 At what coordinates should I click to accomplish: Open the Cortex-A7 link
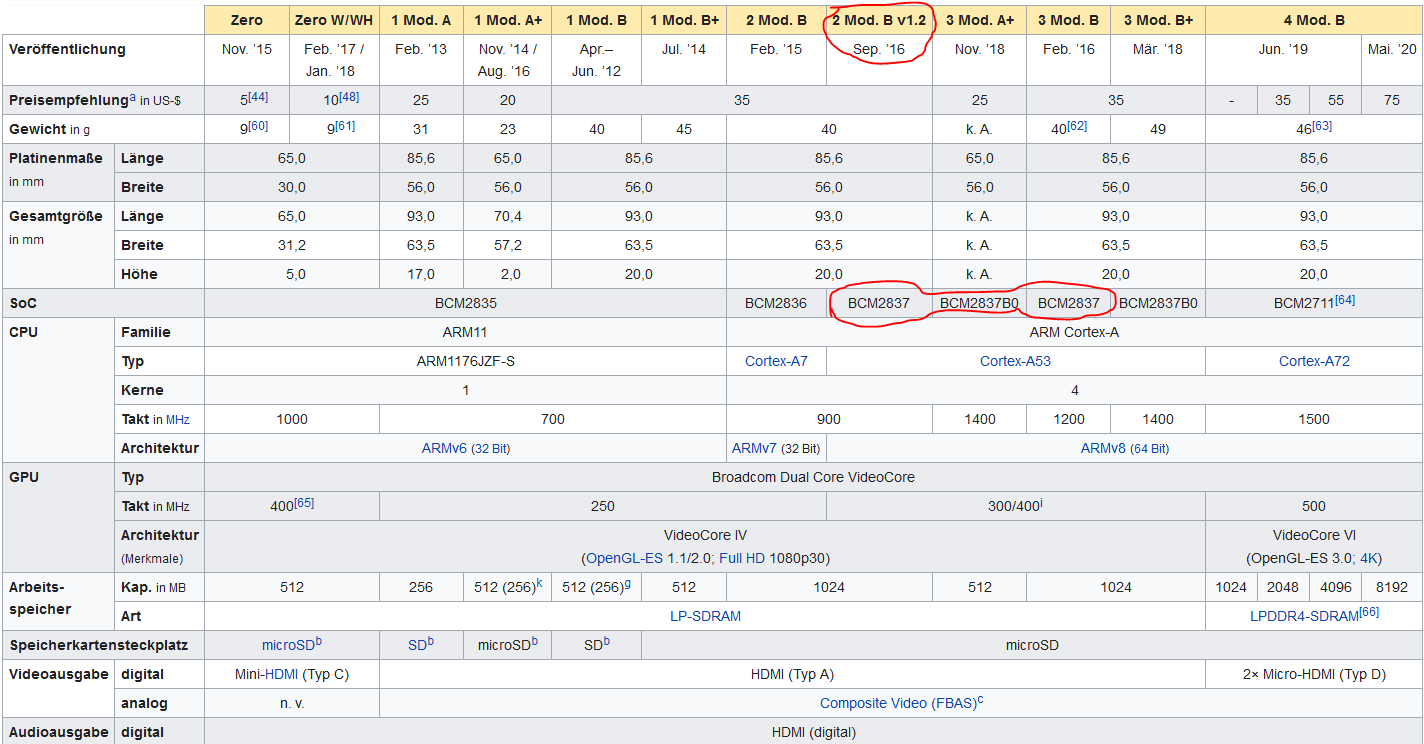(x=776, y=361)
